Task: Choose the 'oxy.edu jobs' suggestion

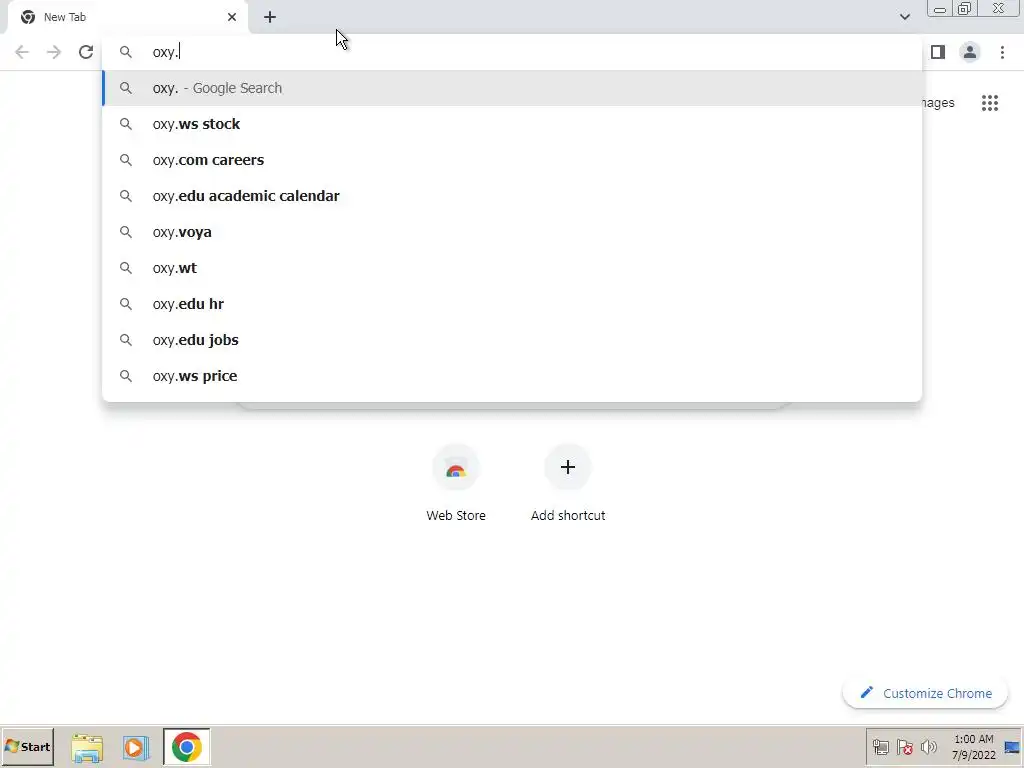Action: 512,340
